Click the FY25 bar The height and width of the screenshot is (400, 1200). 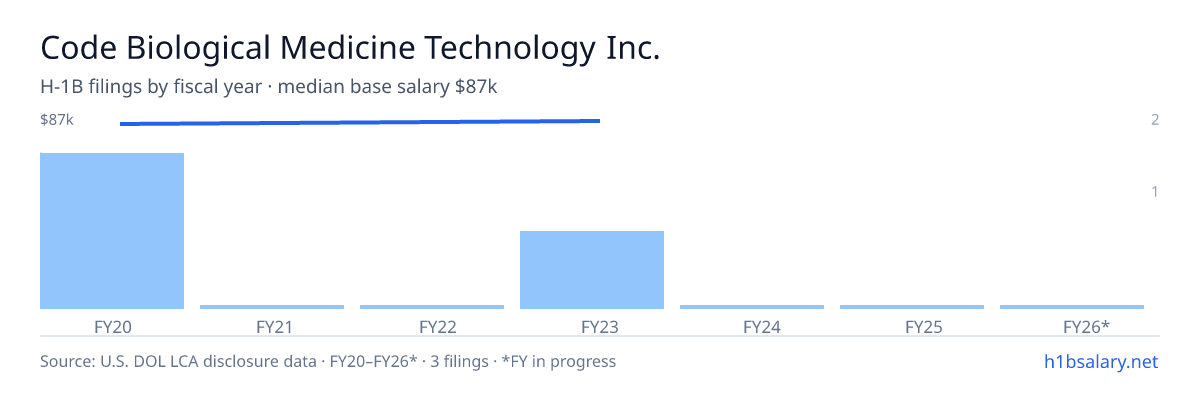[x=912, y=307]
